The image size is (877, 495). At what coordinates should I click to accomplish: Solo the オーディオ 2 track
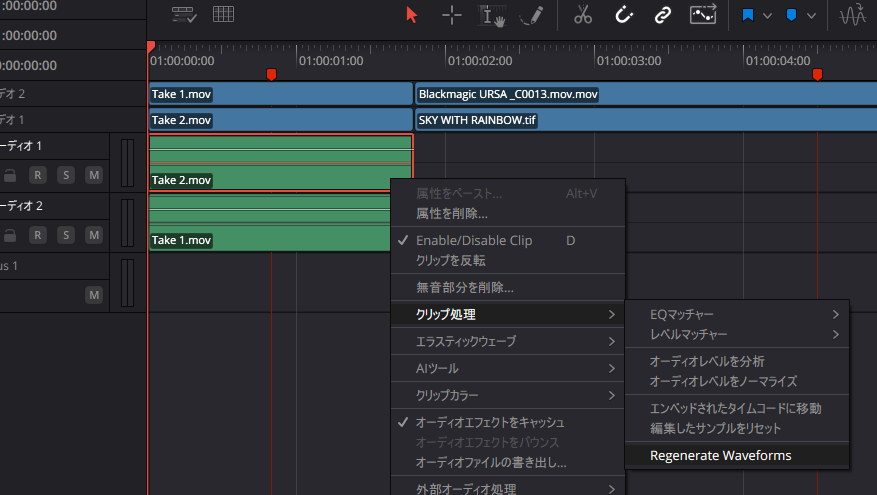[66, 235]
